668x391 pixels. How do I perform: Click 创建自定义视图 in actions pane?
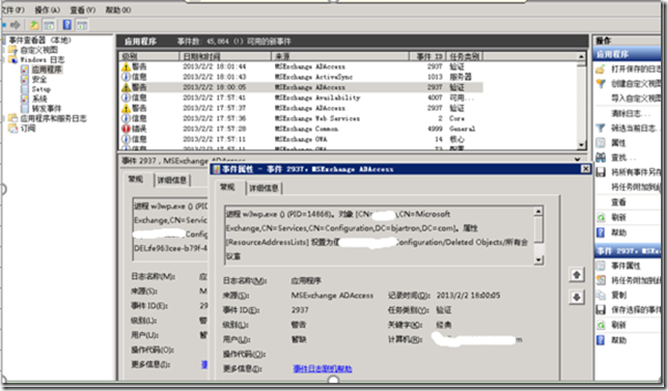[x=628, y=83]
